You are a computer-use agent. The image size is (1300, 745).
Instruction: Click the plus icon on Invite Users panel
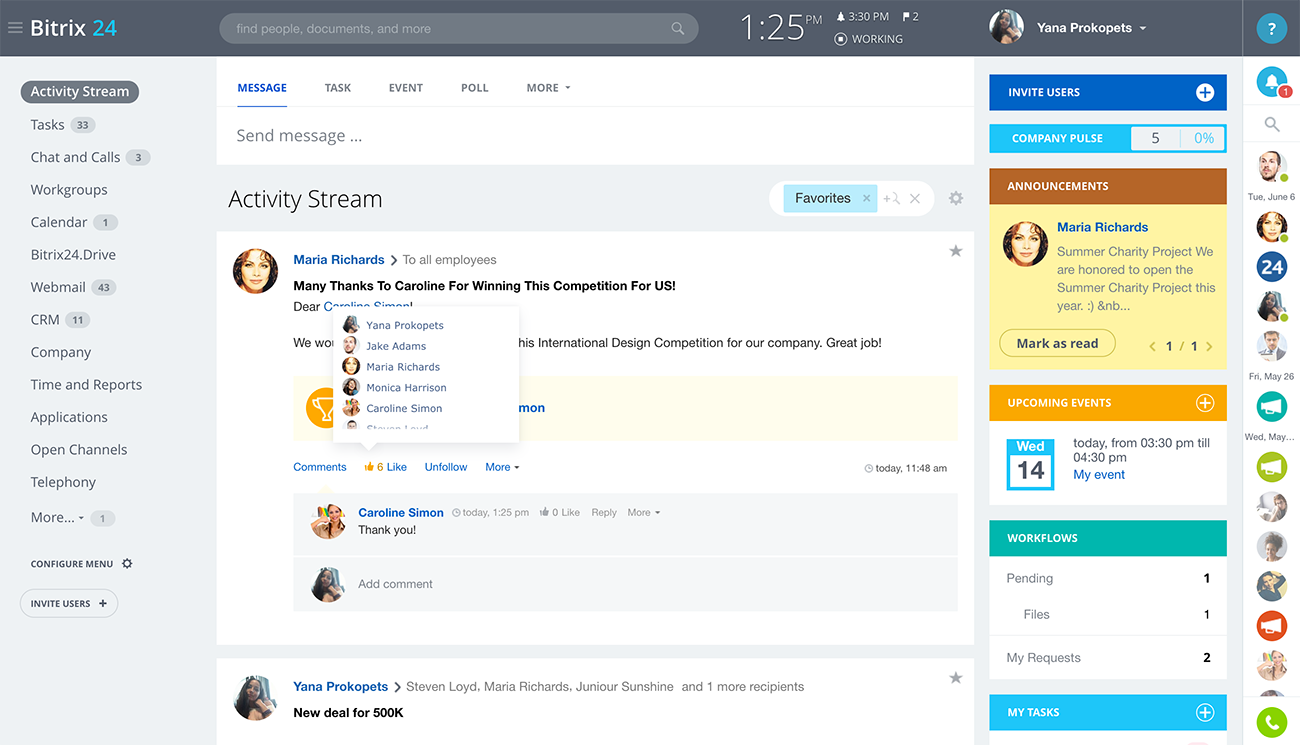[x=1205, y=92]
